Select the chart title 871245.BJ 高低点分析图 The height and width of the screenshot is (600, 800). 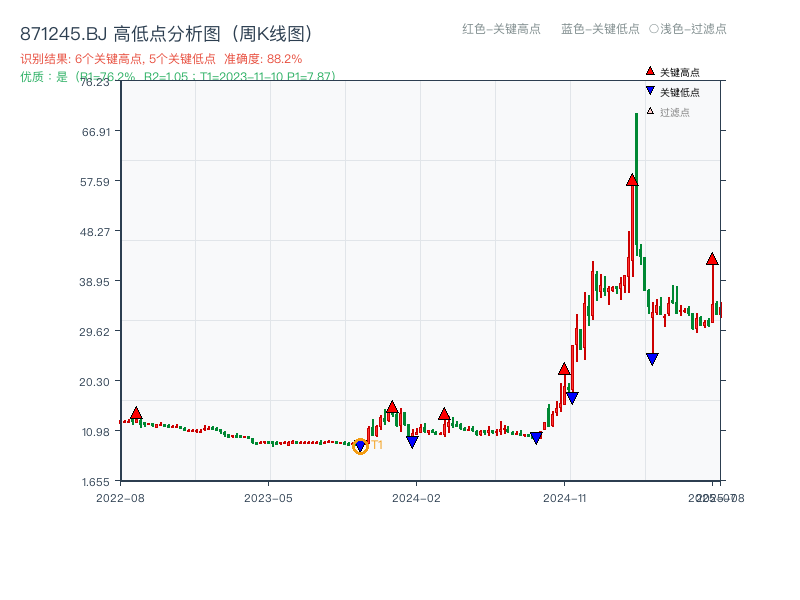click(x=166, y=31)
